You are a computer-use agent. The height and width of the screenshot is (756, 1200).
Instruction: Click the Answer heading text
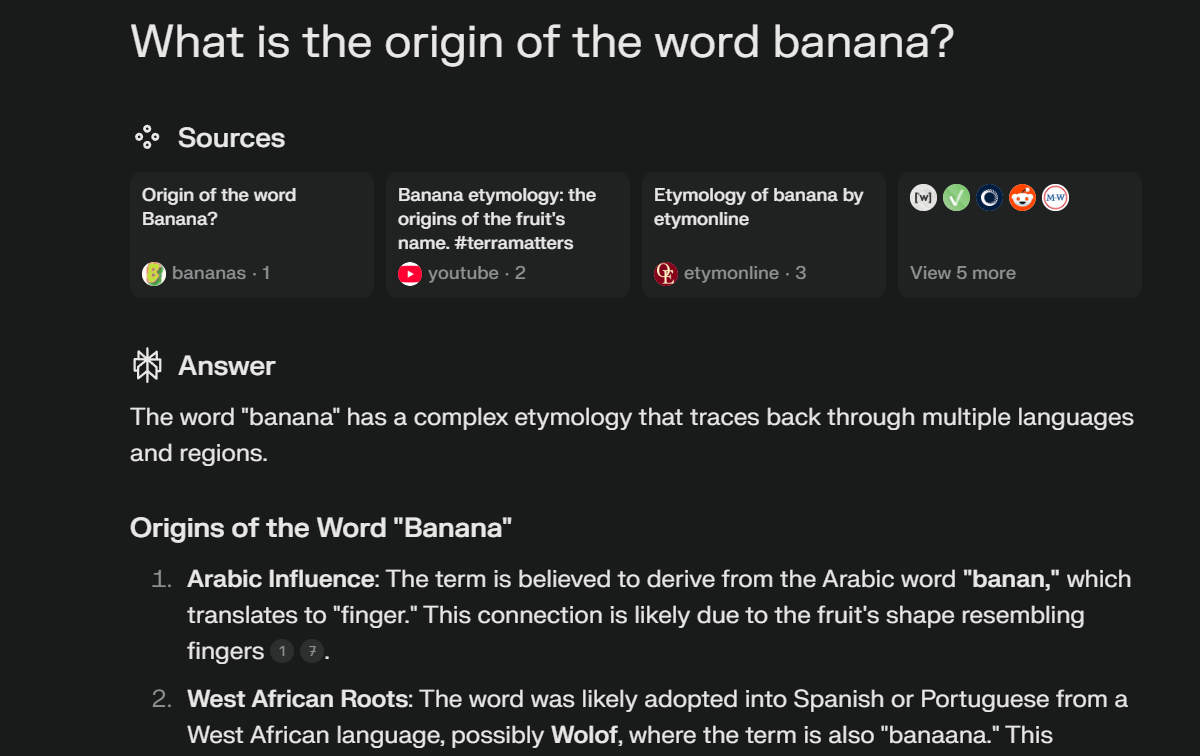pos(226,366)
